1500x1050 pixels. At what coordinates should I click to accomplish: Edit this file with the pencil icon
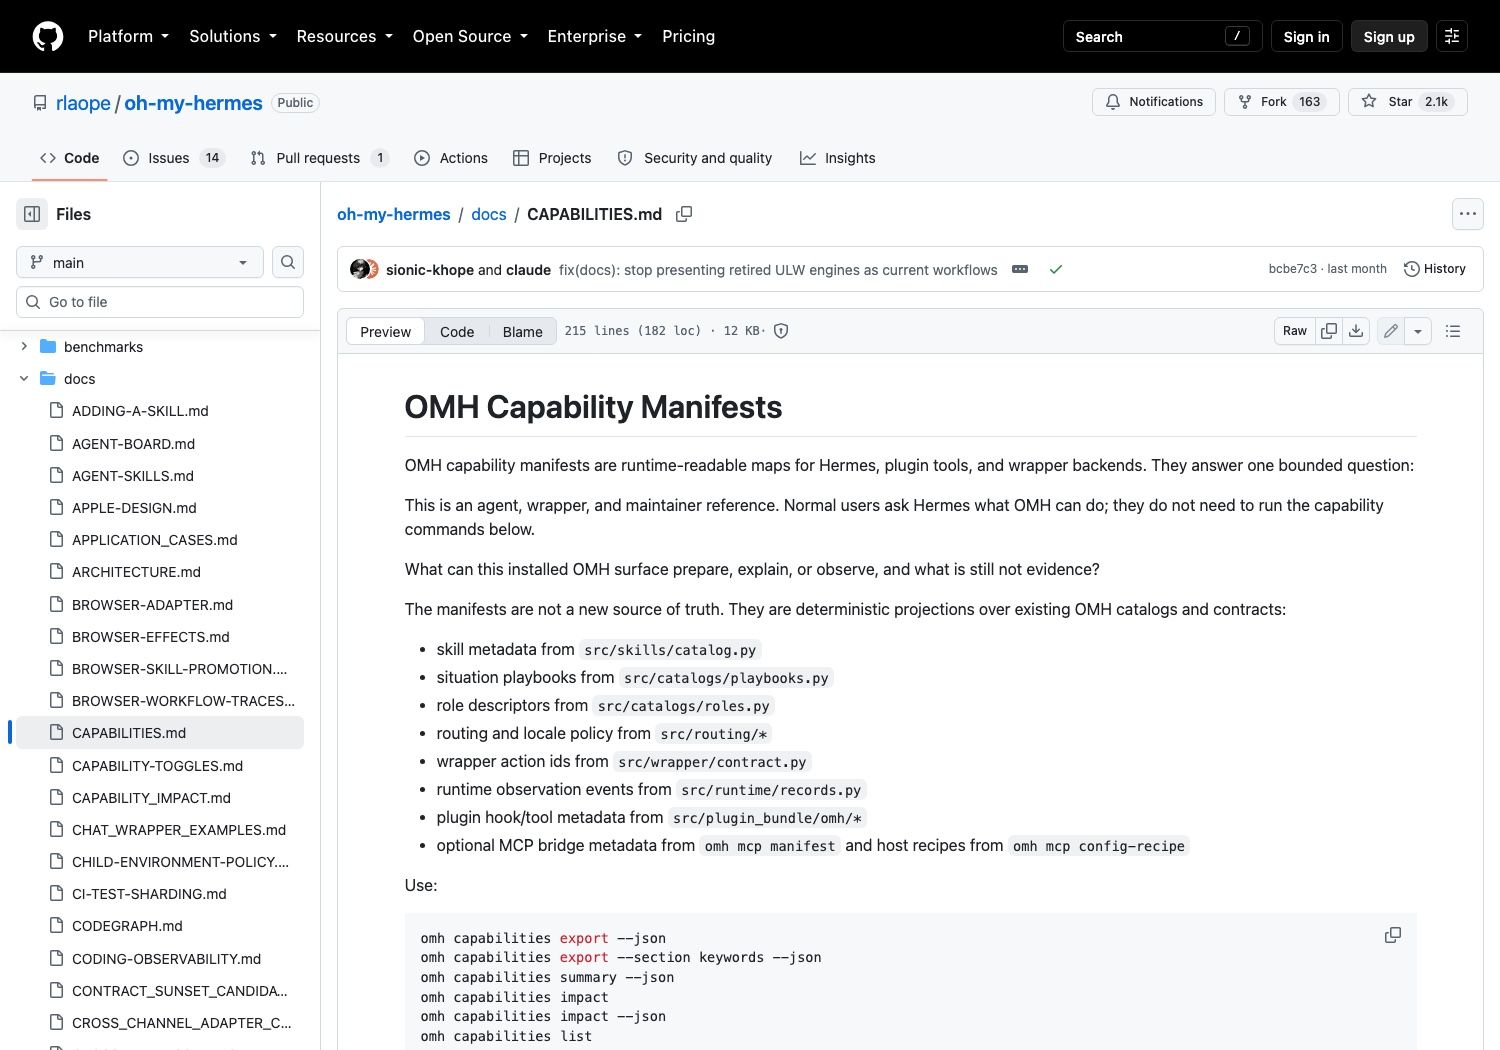(1390, 331)
